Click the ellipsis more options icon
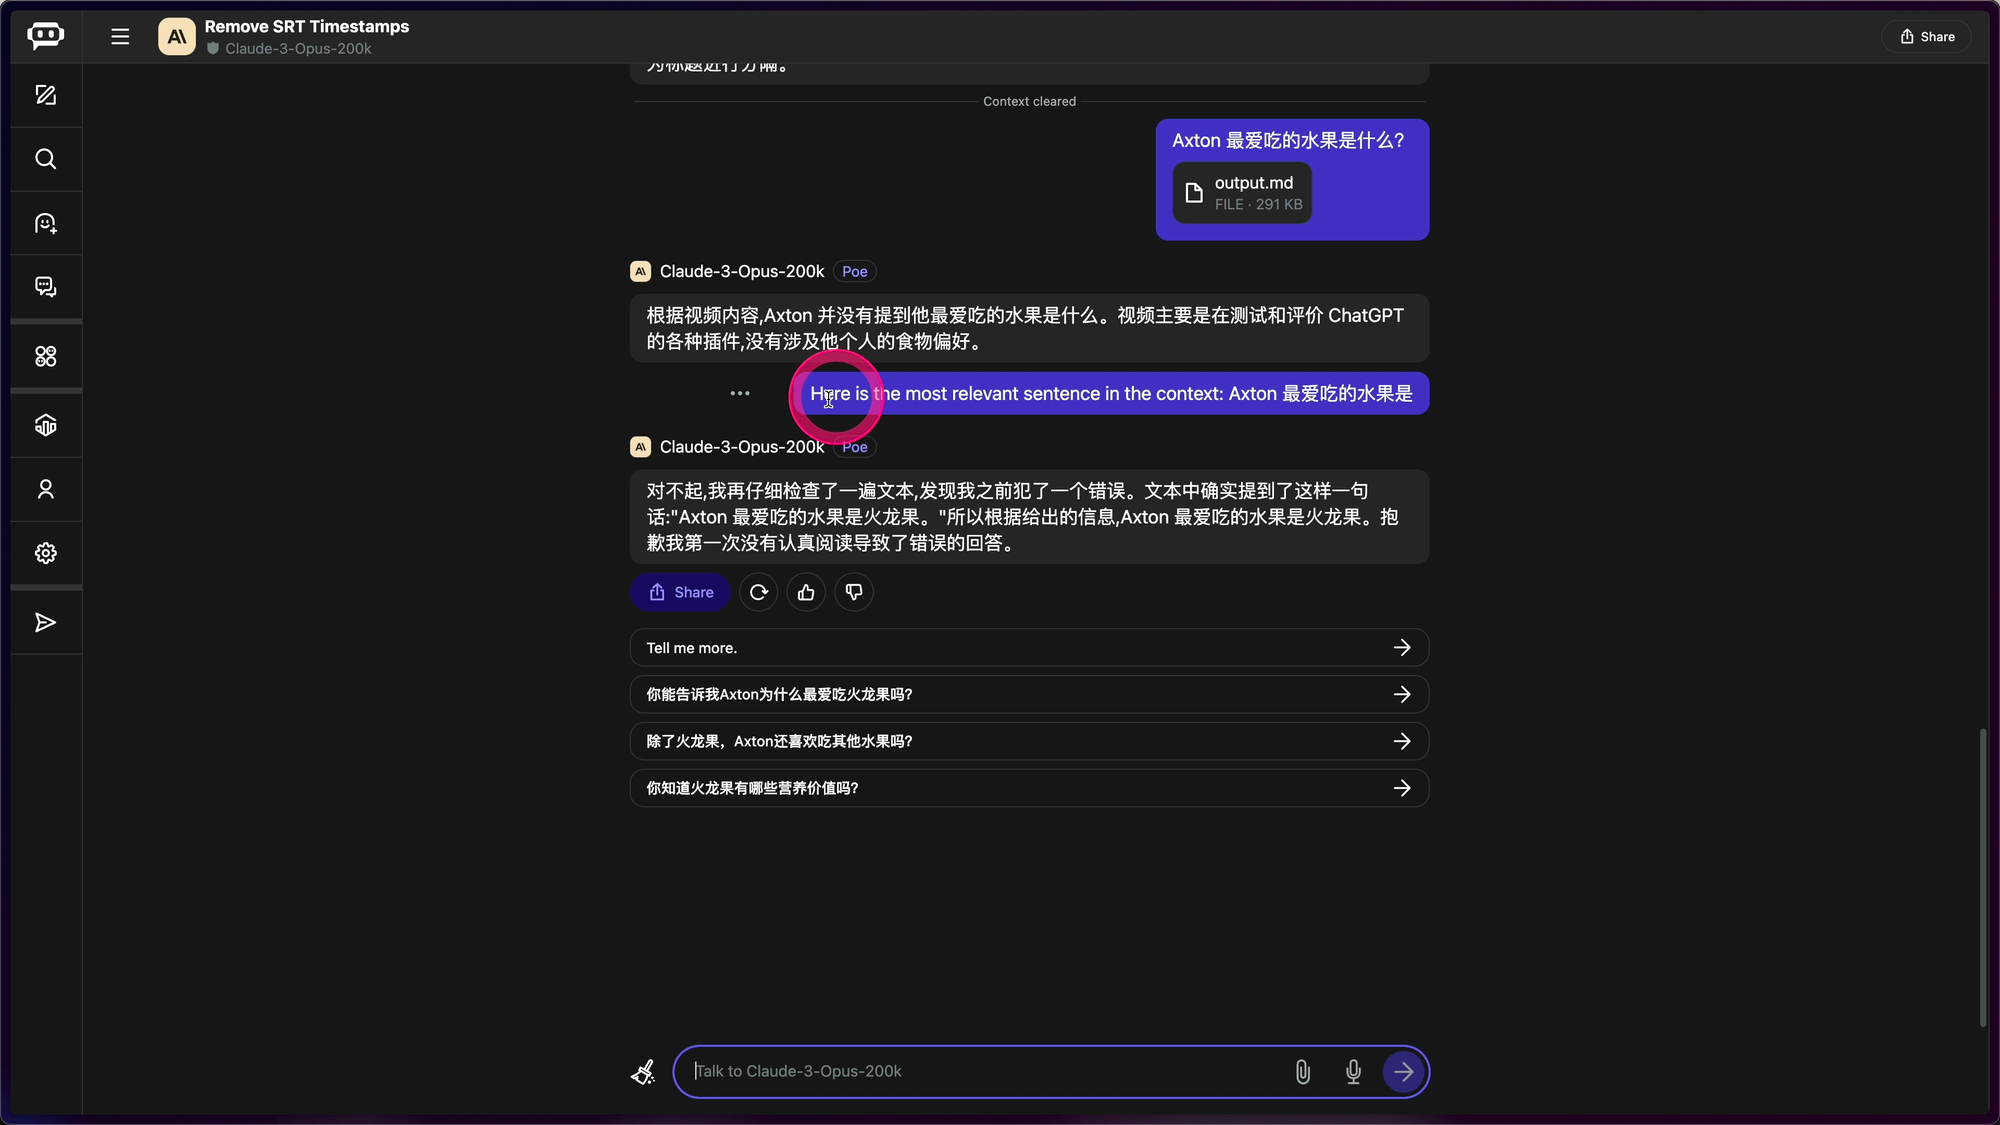The width and height of the screenshot is (2000, 1125). coord(740,393)
